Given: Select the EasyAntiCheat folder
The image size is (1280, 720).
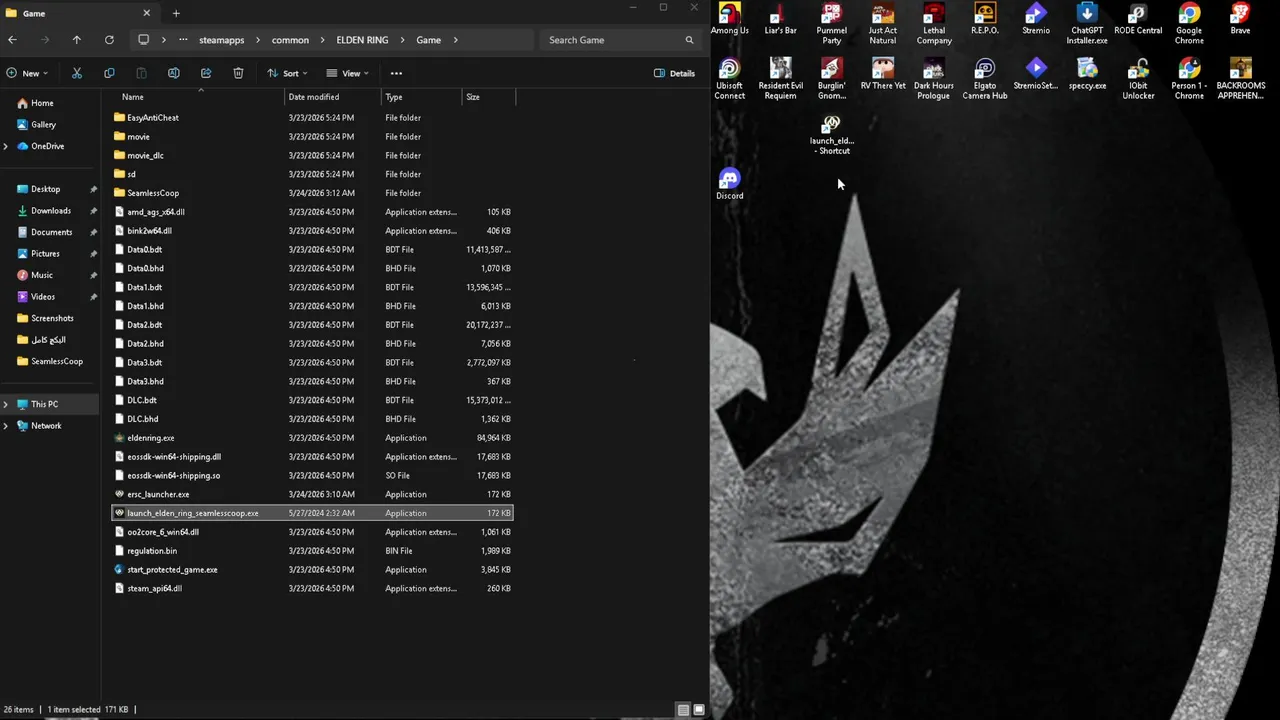Looking at the screenshot, I should (x=312, y=118).
